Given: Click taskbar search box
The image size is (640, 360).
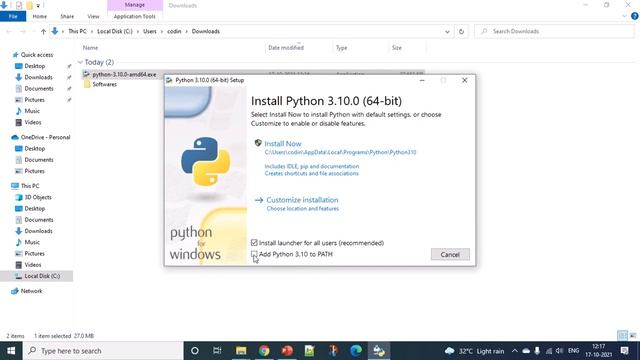Looking at the screenshot, I should 103,351.
